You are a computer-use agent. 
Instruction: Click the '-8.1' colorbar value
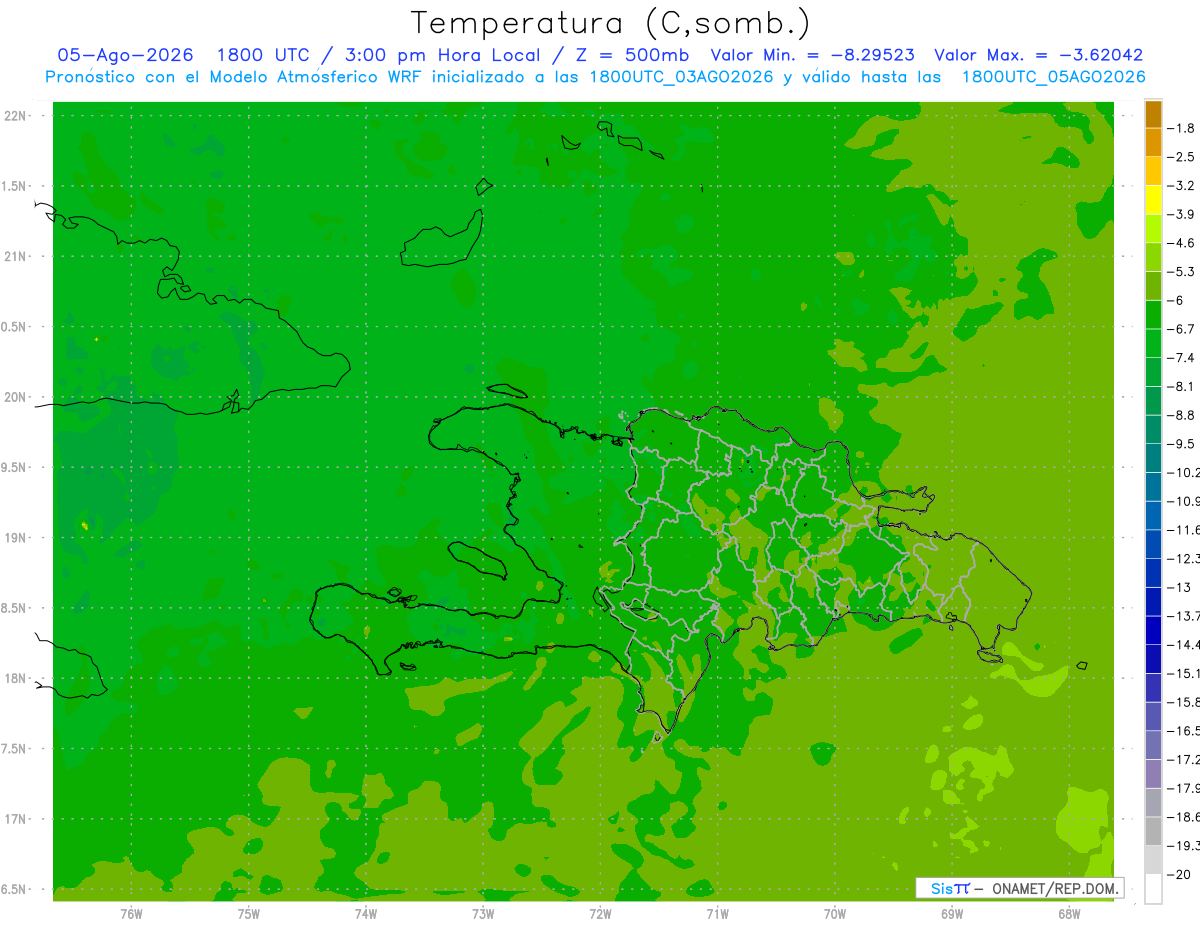click(1181, 386)
